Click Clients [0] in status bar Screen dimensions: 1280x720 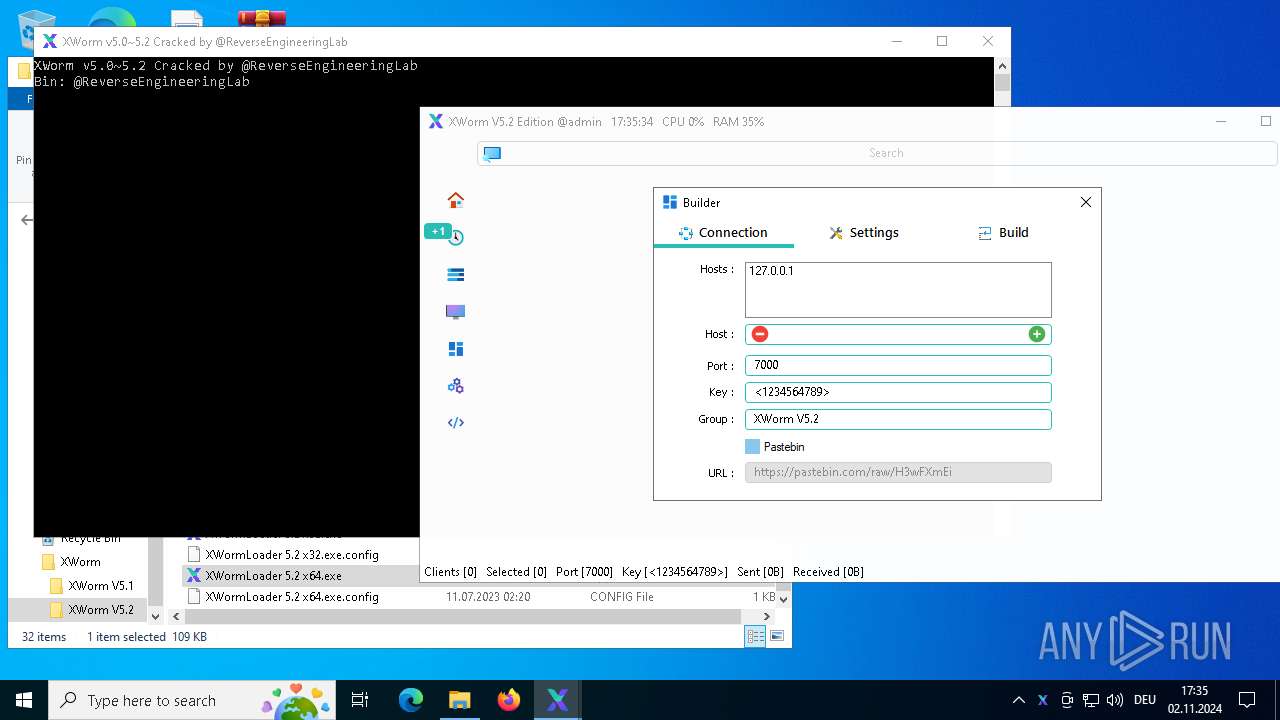450,572
